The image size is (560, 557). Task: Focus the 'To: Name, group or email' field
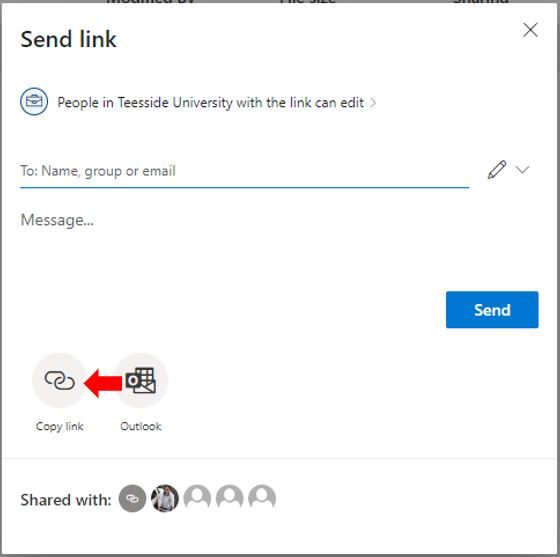pyautogui.click(x=244, y=171)
